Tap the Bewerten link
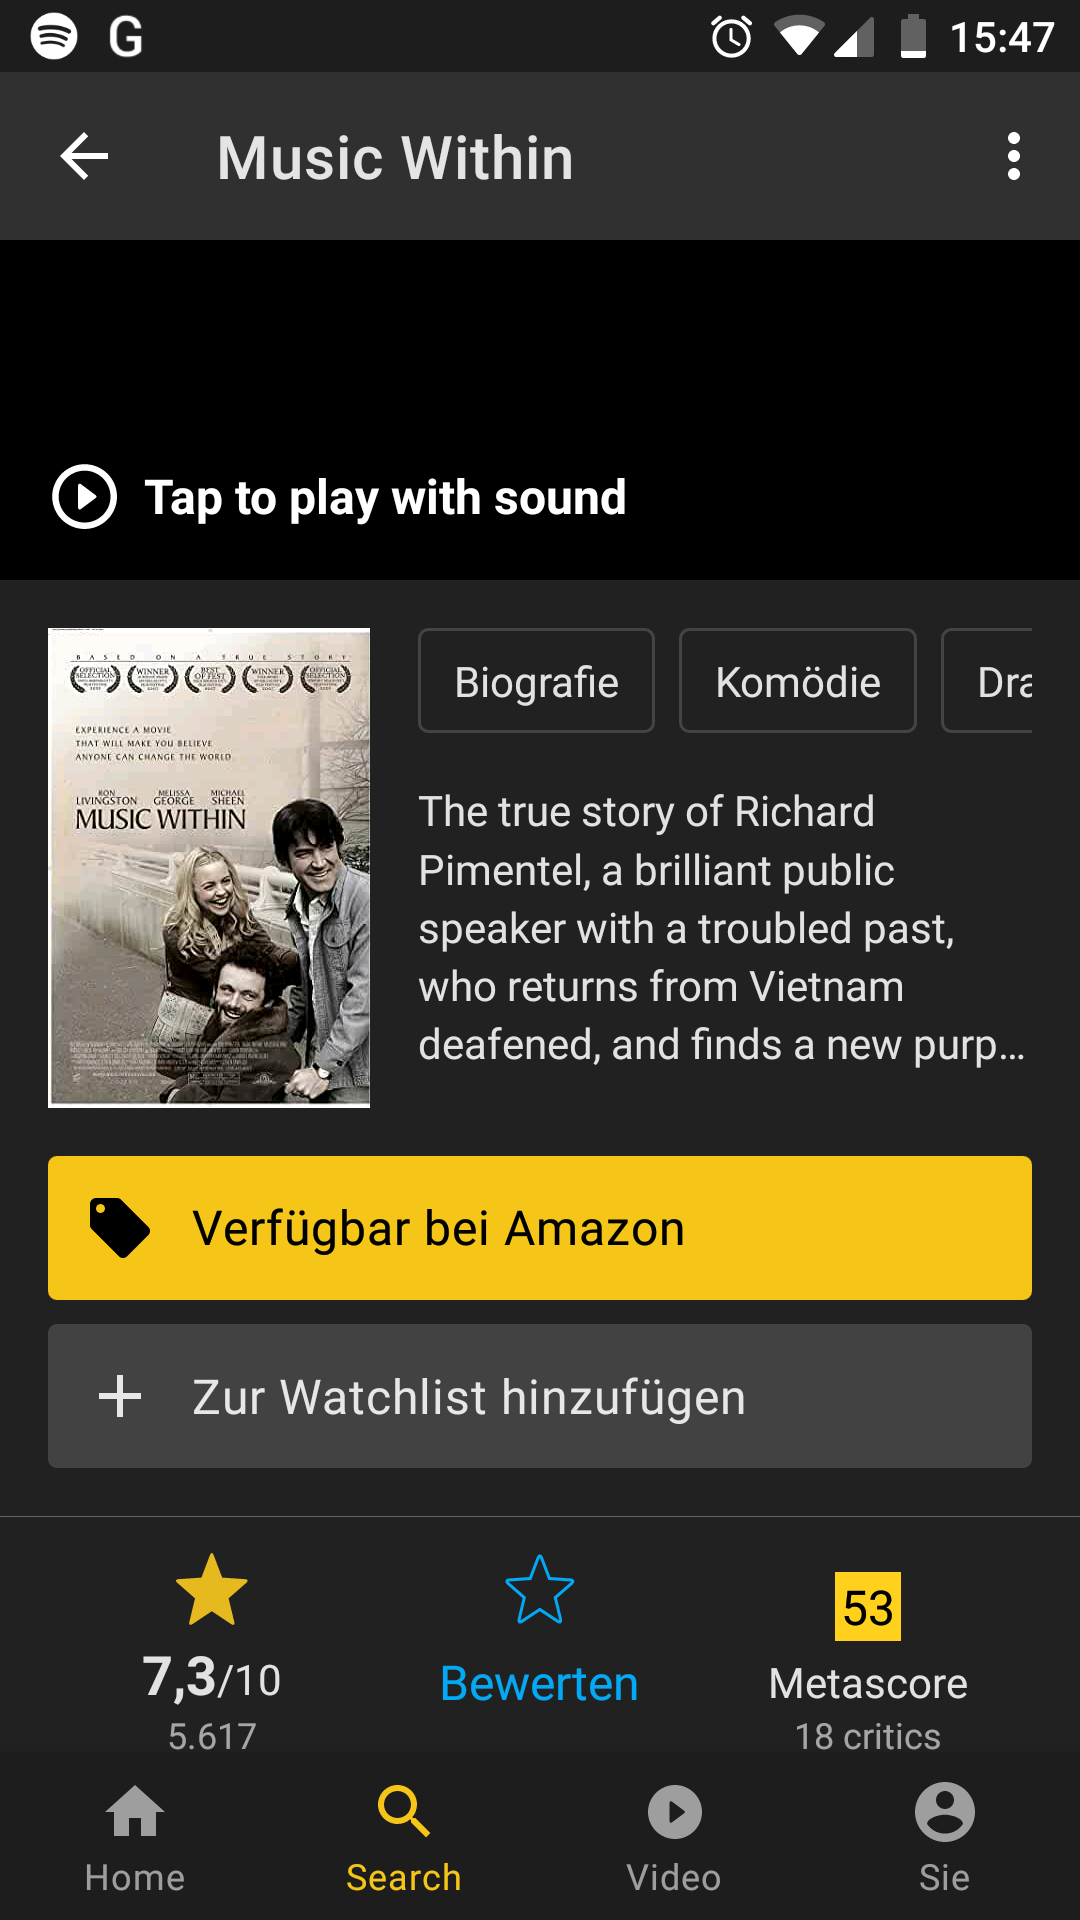Viewport: 1080px width, 1920px height. point(539,1684)
